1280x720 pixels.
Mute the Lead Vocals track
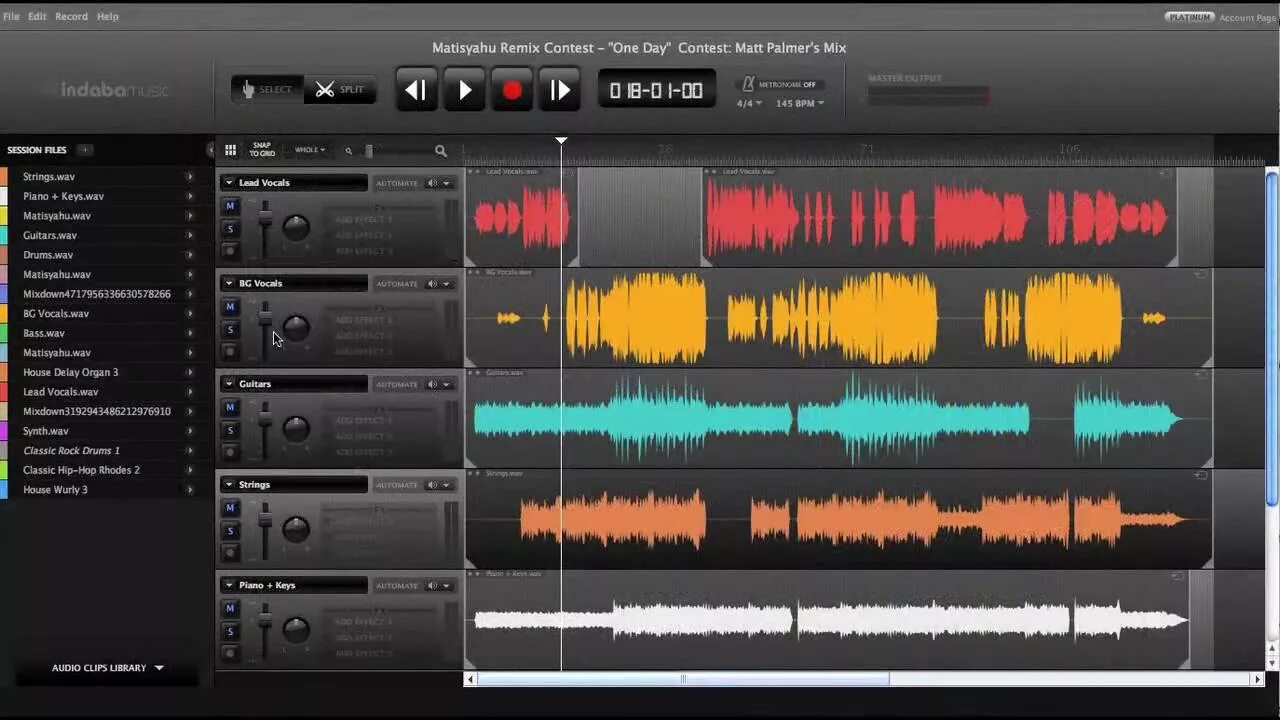click(x=230, y=206)
